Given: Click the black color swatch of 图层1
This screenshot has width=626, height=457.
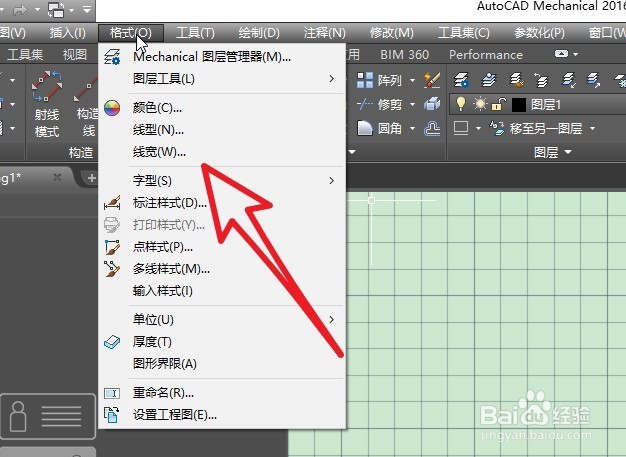Looking at the screenshot, I should pyautogui.click(x=519, y=105).
